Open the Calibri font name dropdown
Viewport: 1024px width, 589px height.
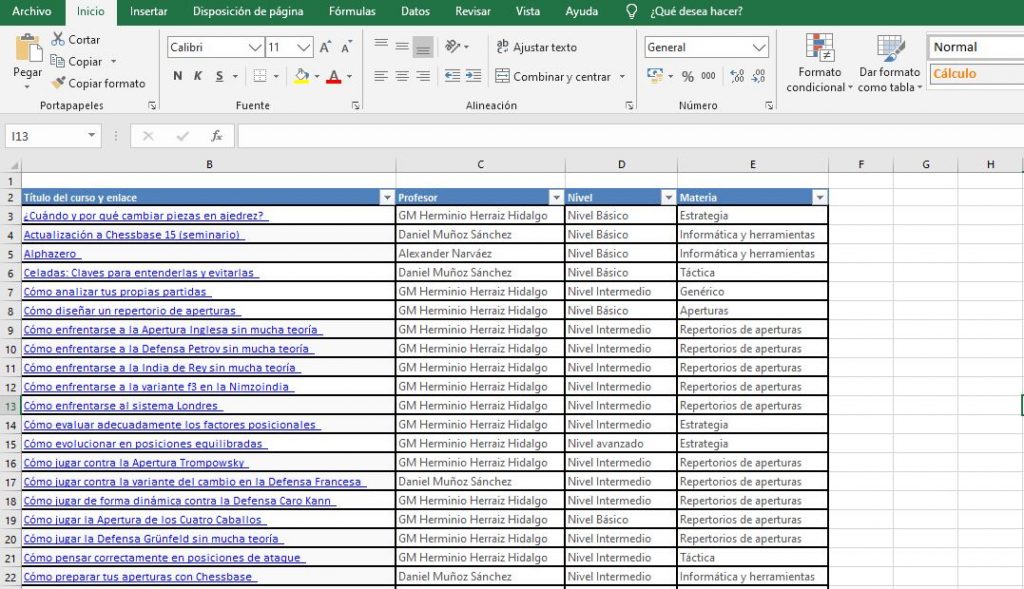[255, 47]
